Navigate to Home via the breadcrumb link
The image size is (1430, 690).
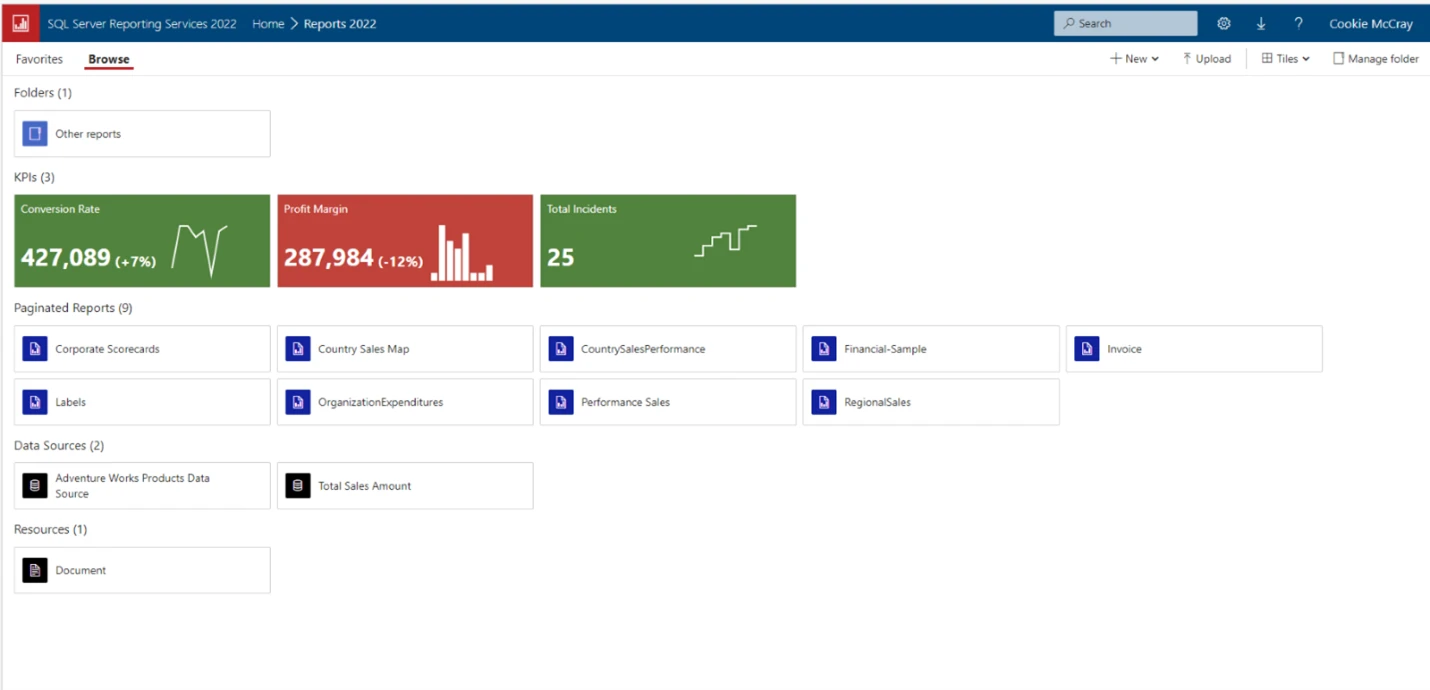[x=268, y=23]
